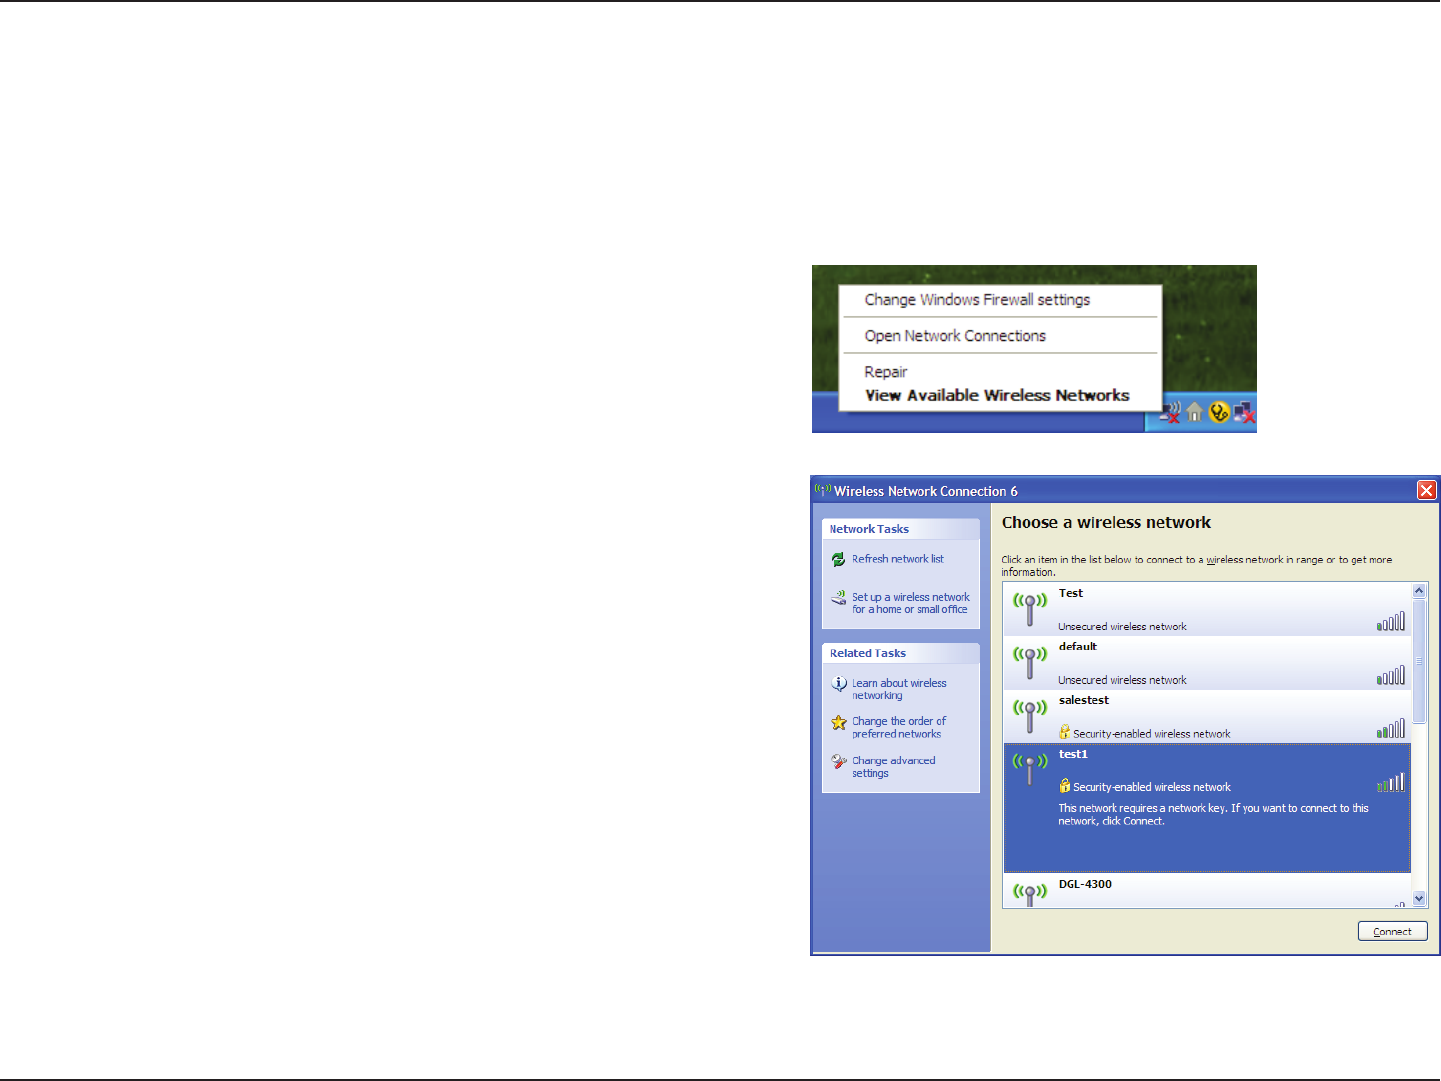The image size is (1441, 1081).
Task: Click the wireless icon in the window title bar
Action: click(x=823, y=490)
